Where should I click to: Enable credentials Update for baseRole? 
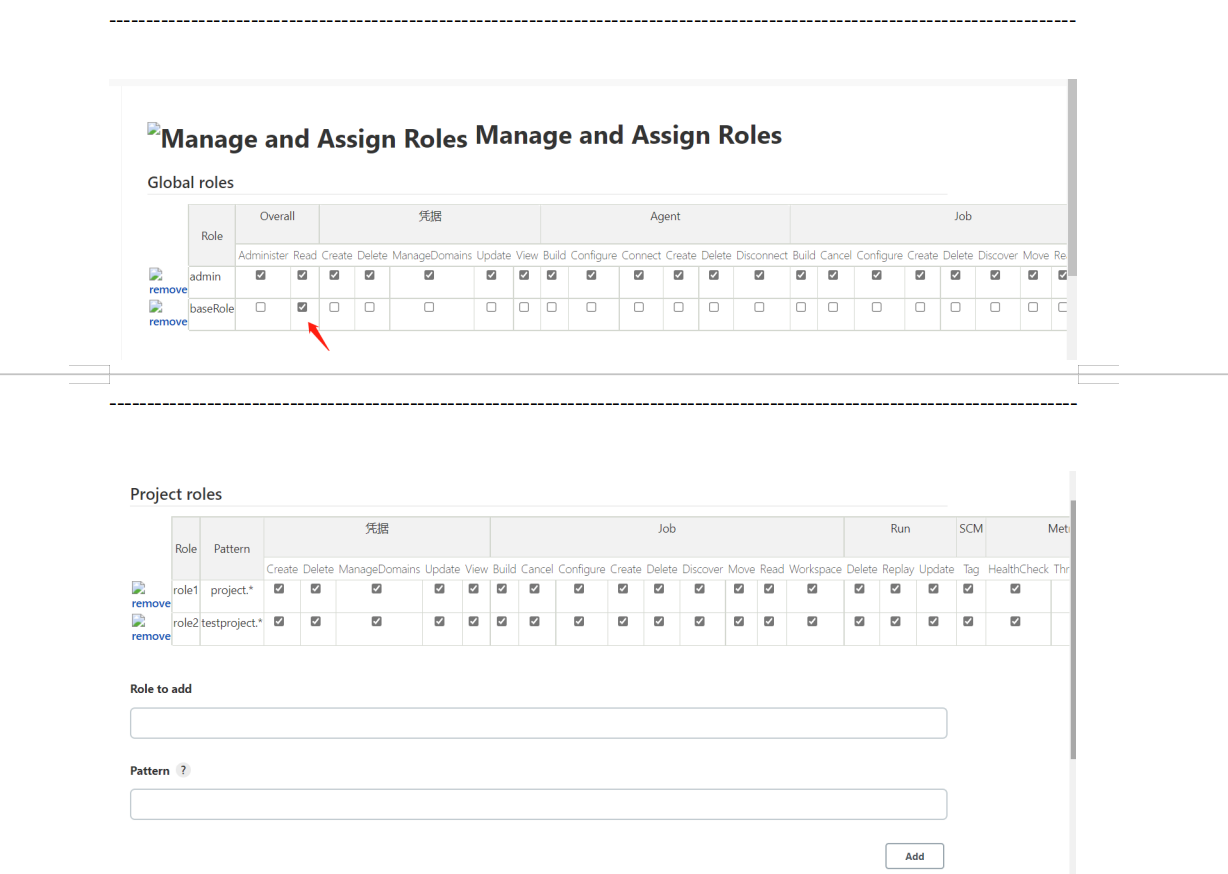tap(491, 307)
